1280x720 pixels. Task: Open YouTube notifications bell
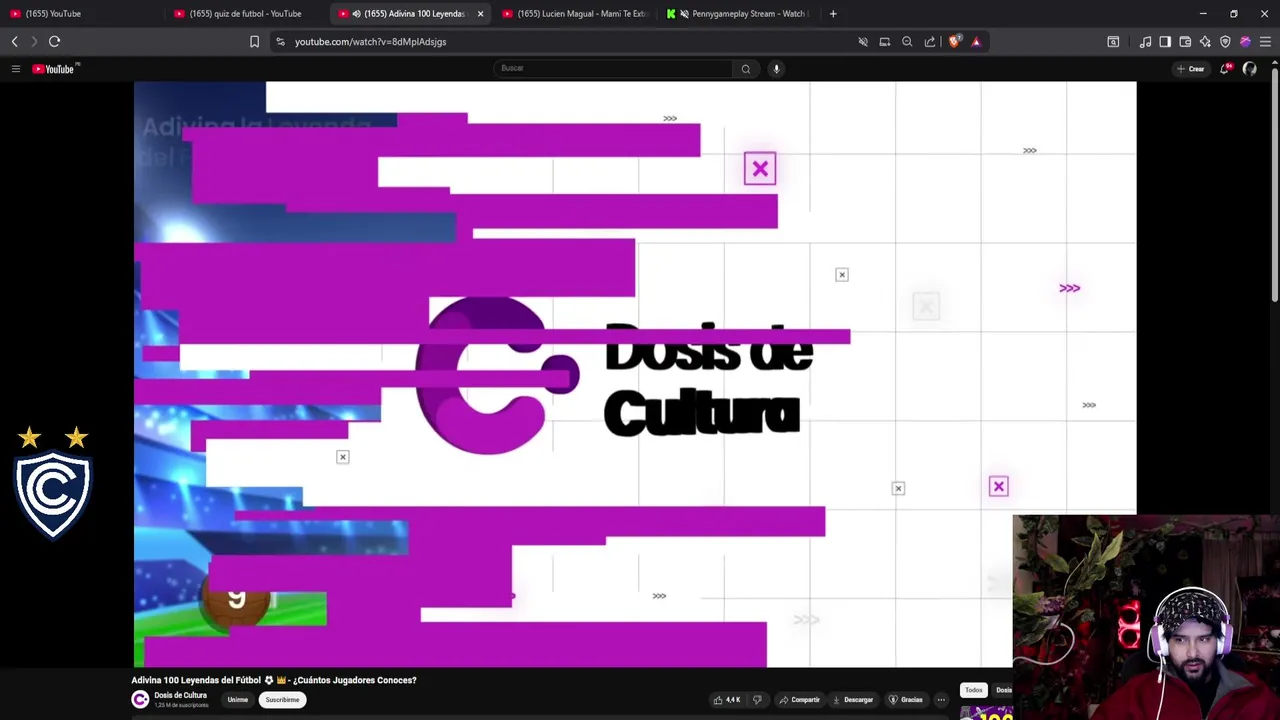(x=1225, y=68)
